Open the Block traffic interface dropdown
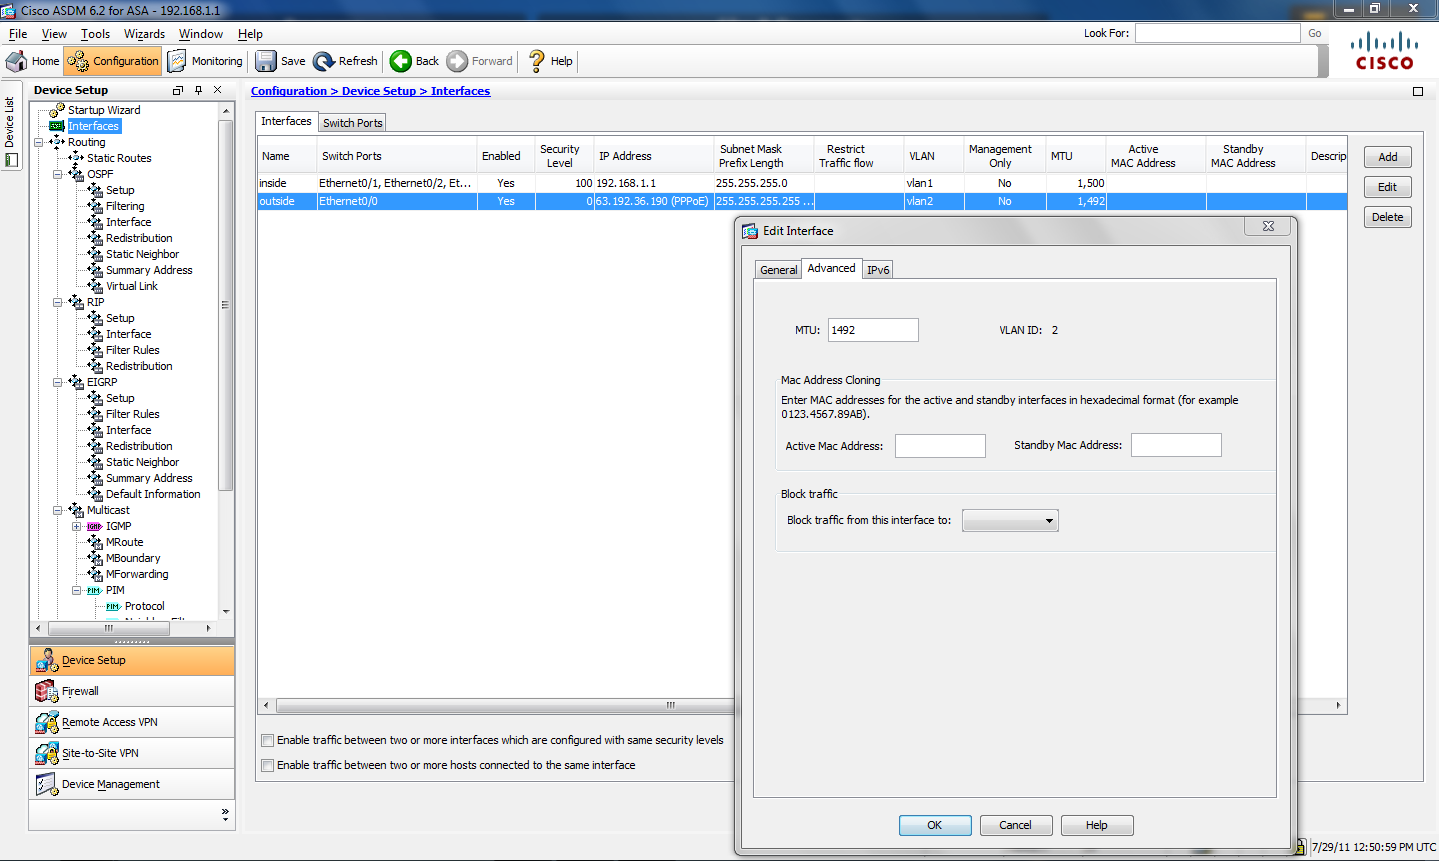 pos(1010,521)
